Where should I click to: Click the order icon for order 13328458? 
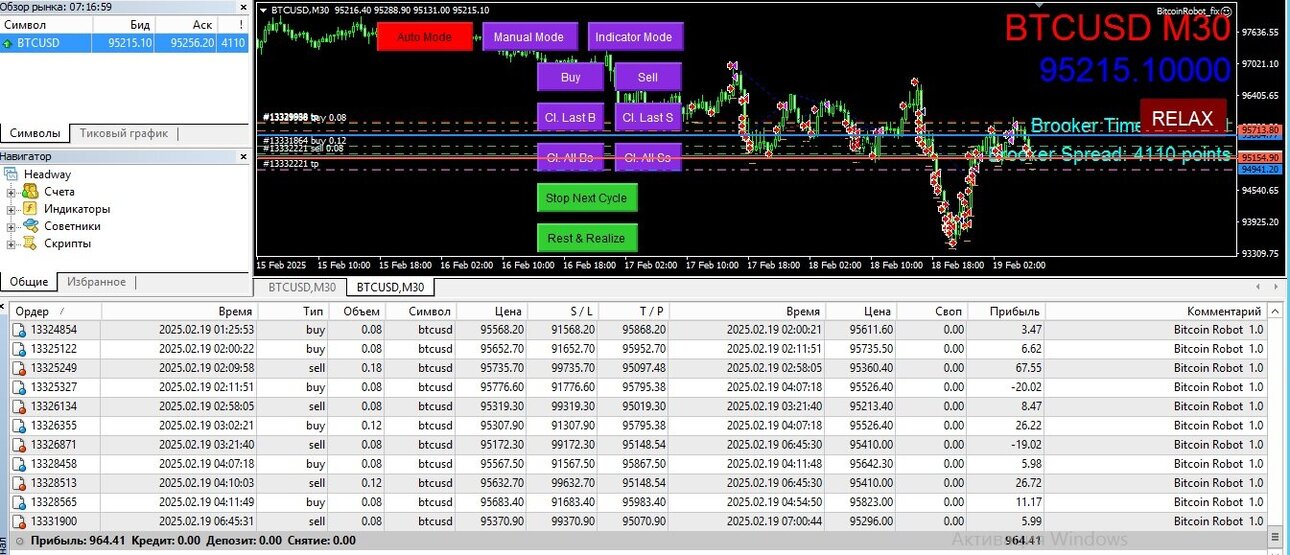click(x=19, y=464)
